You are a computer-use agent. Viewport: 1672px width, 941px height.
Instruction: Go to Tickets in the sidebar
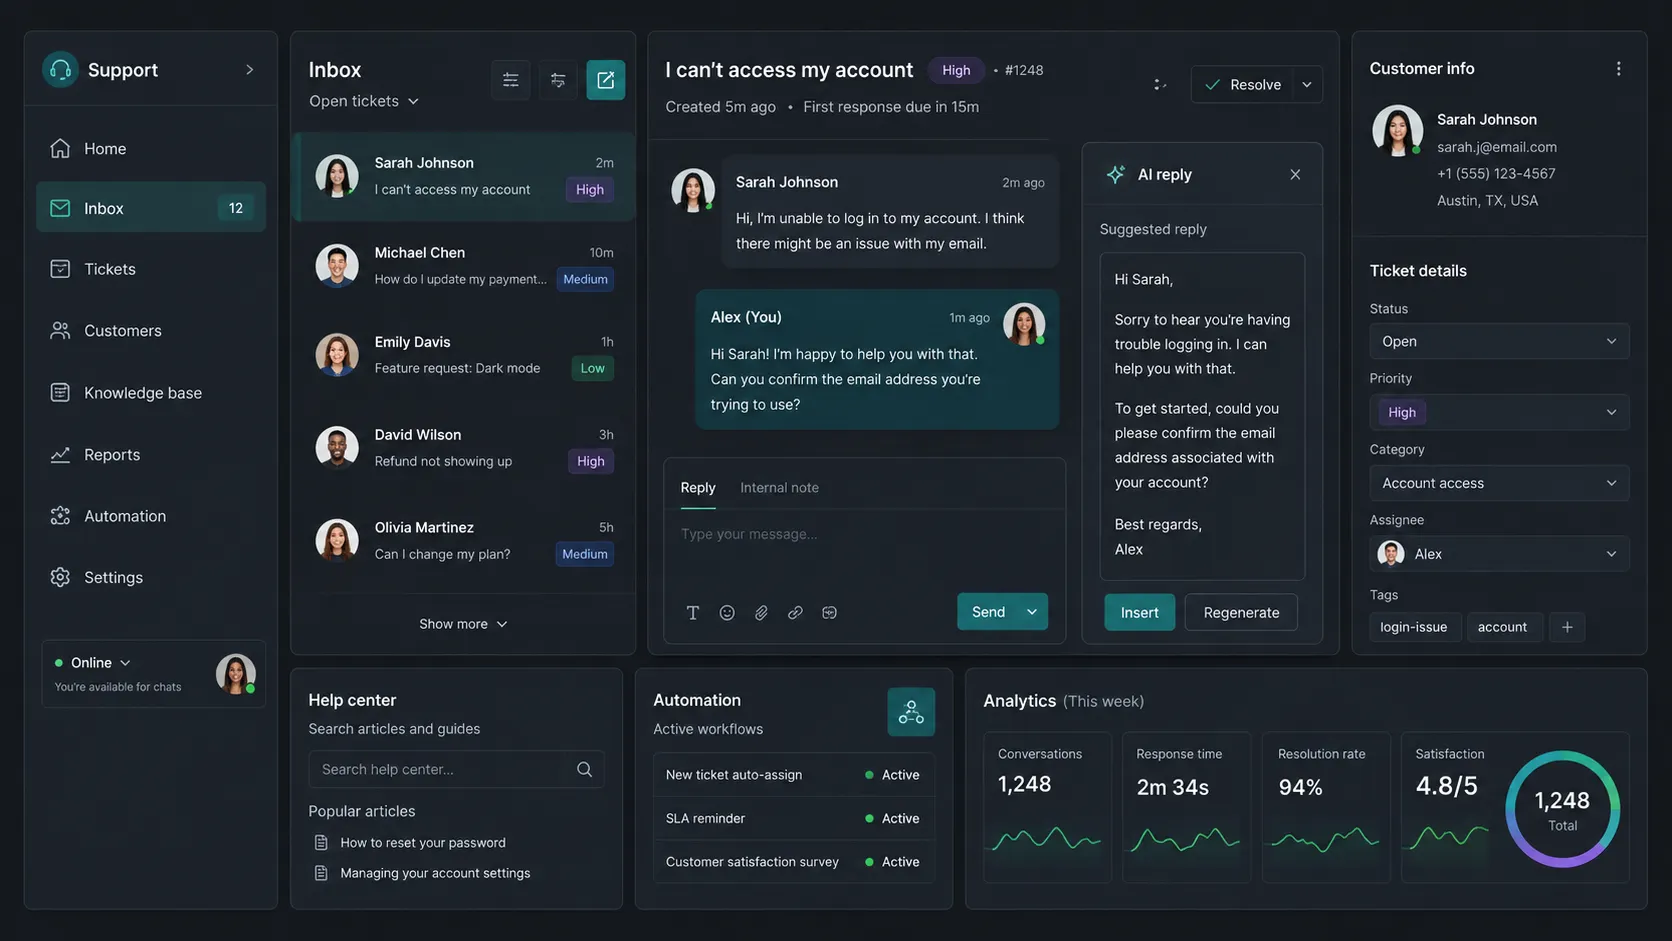pos(151,269)
